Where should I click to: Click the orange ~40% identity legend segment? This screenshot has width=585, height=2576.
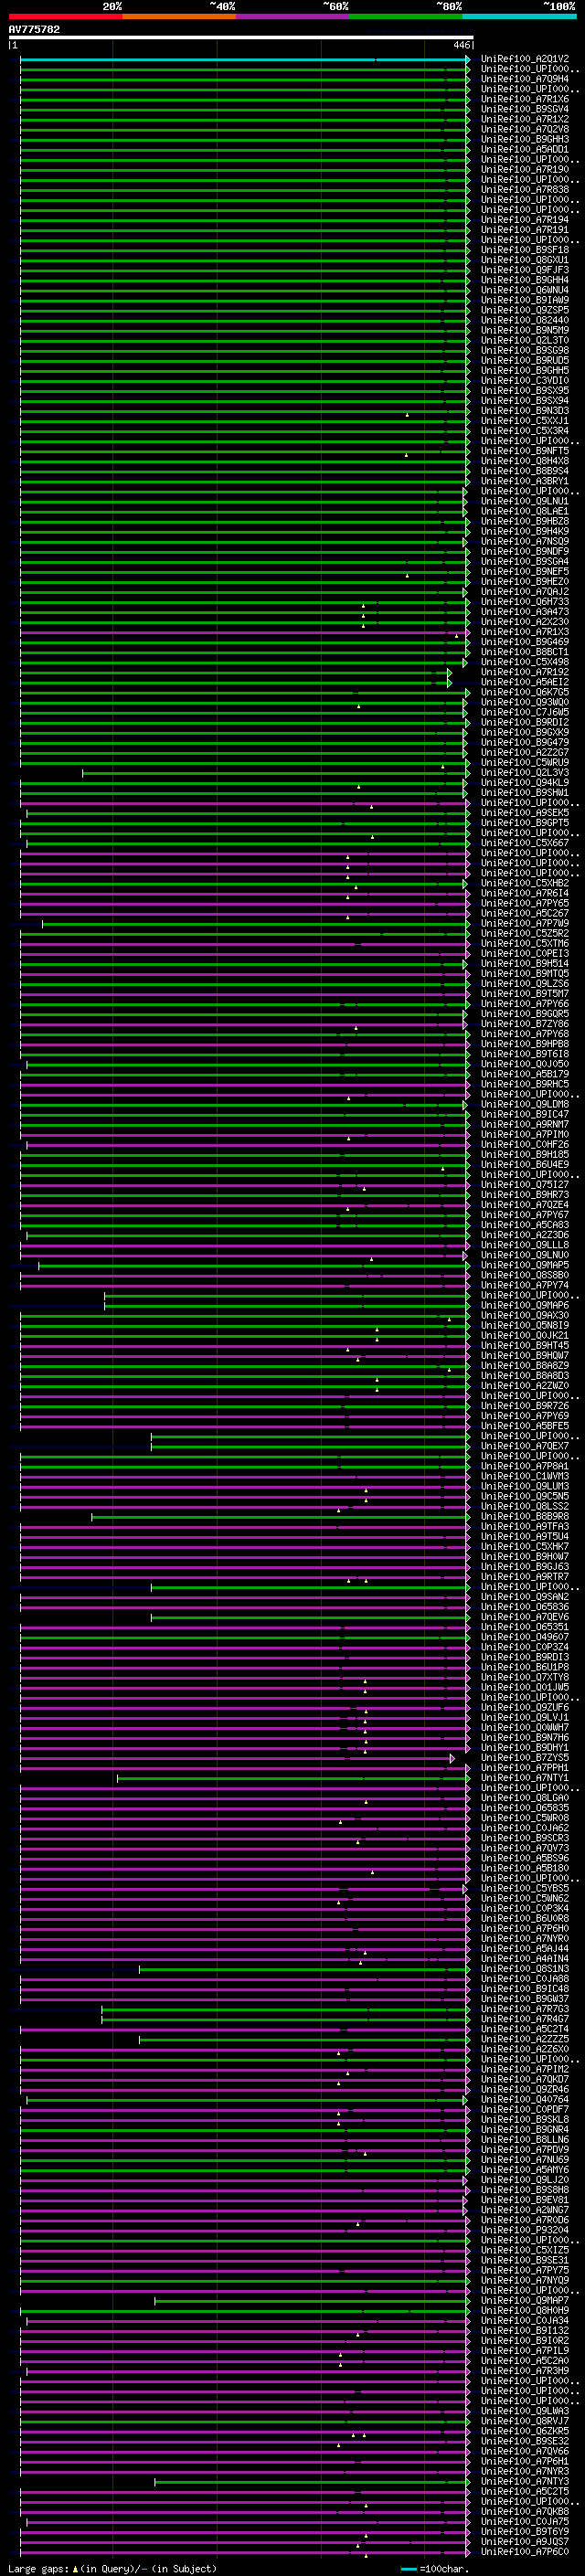(x=179, y=17)
